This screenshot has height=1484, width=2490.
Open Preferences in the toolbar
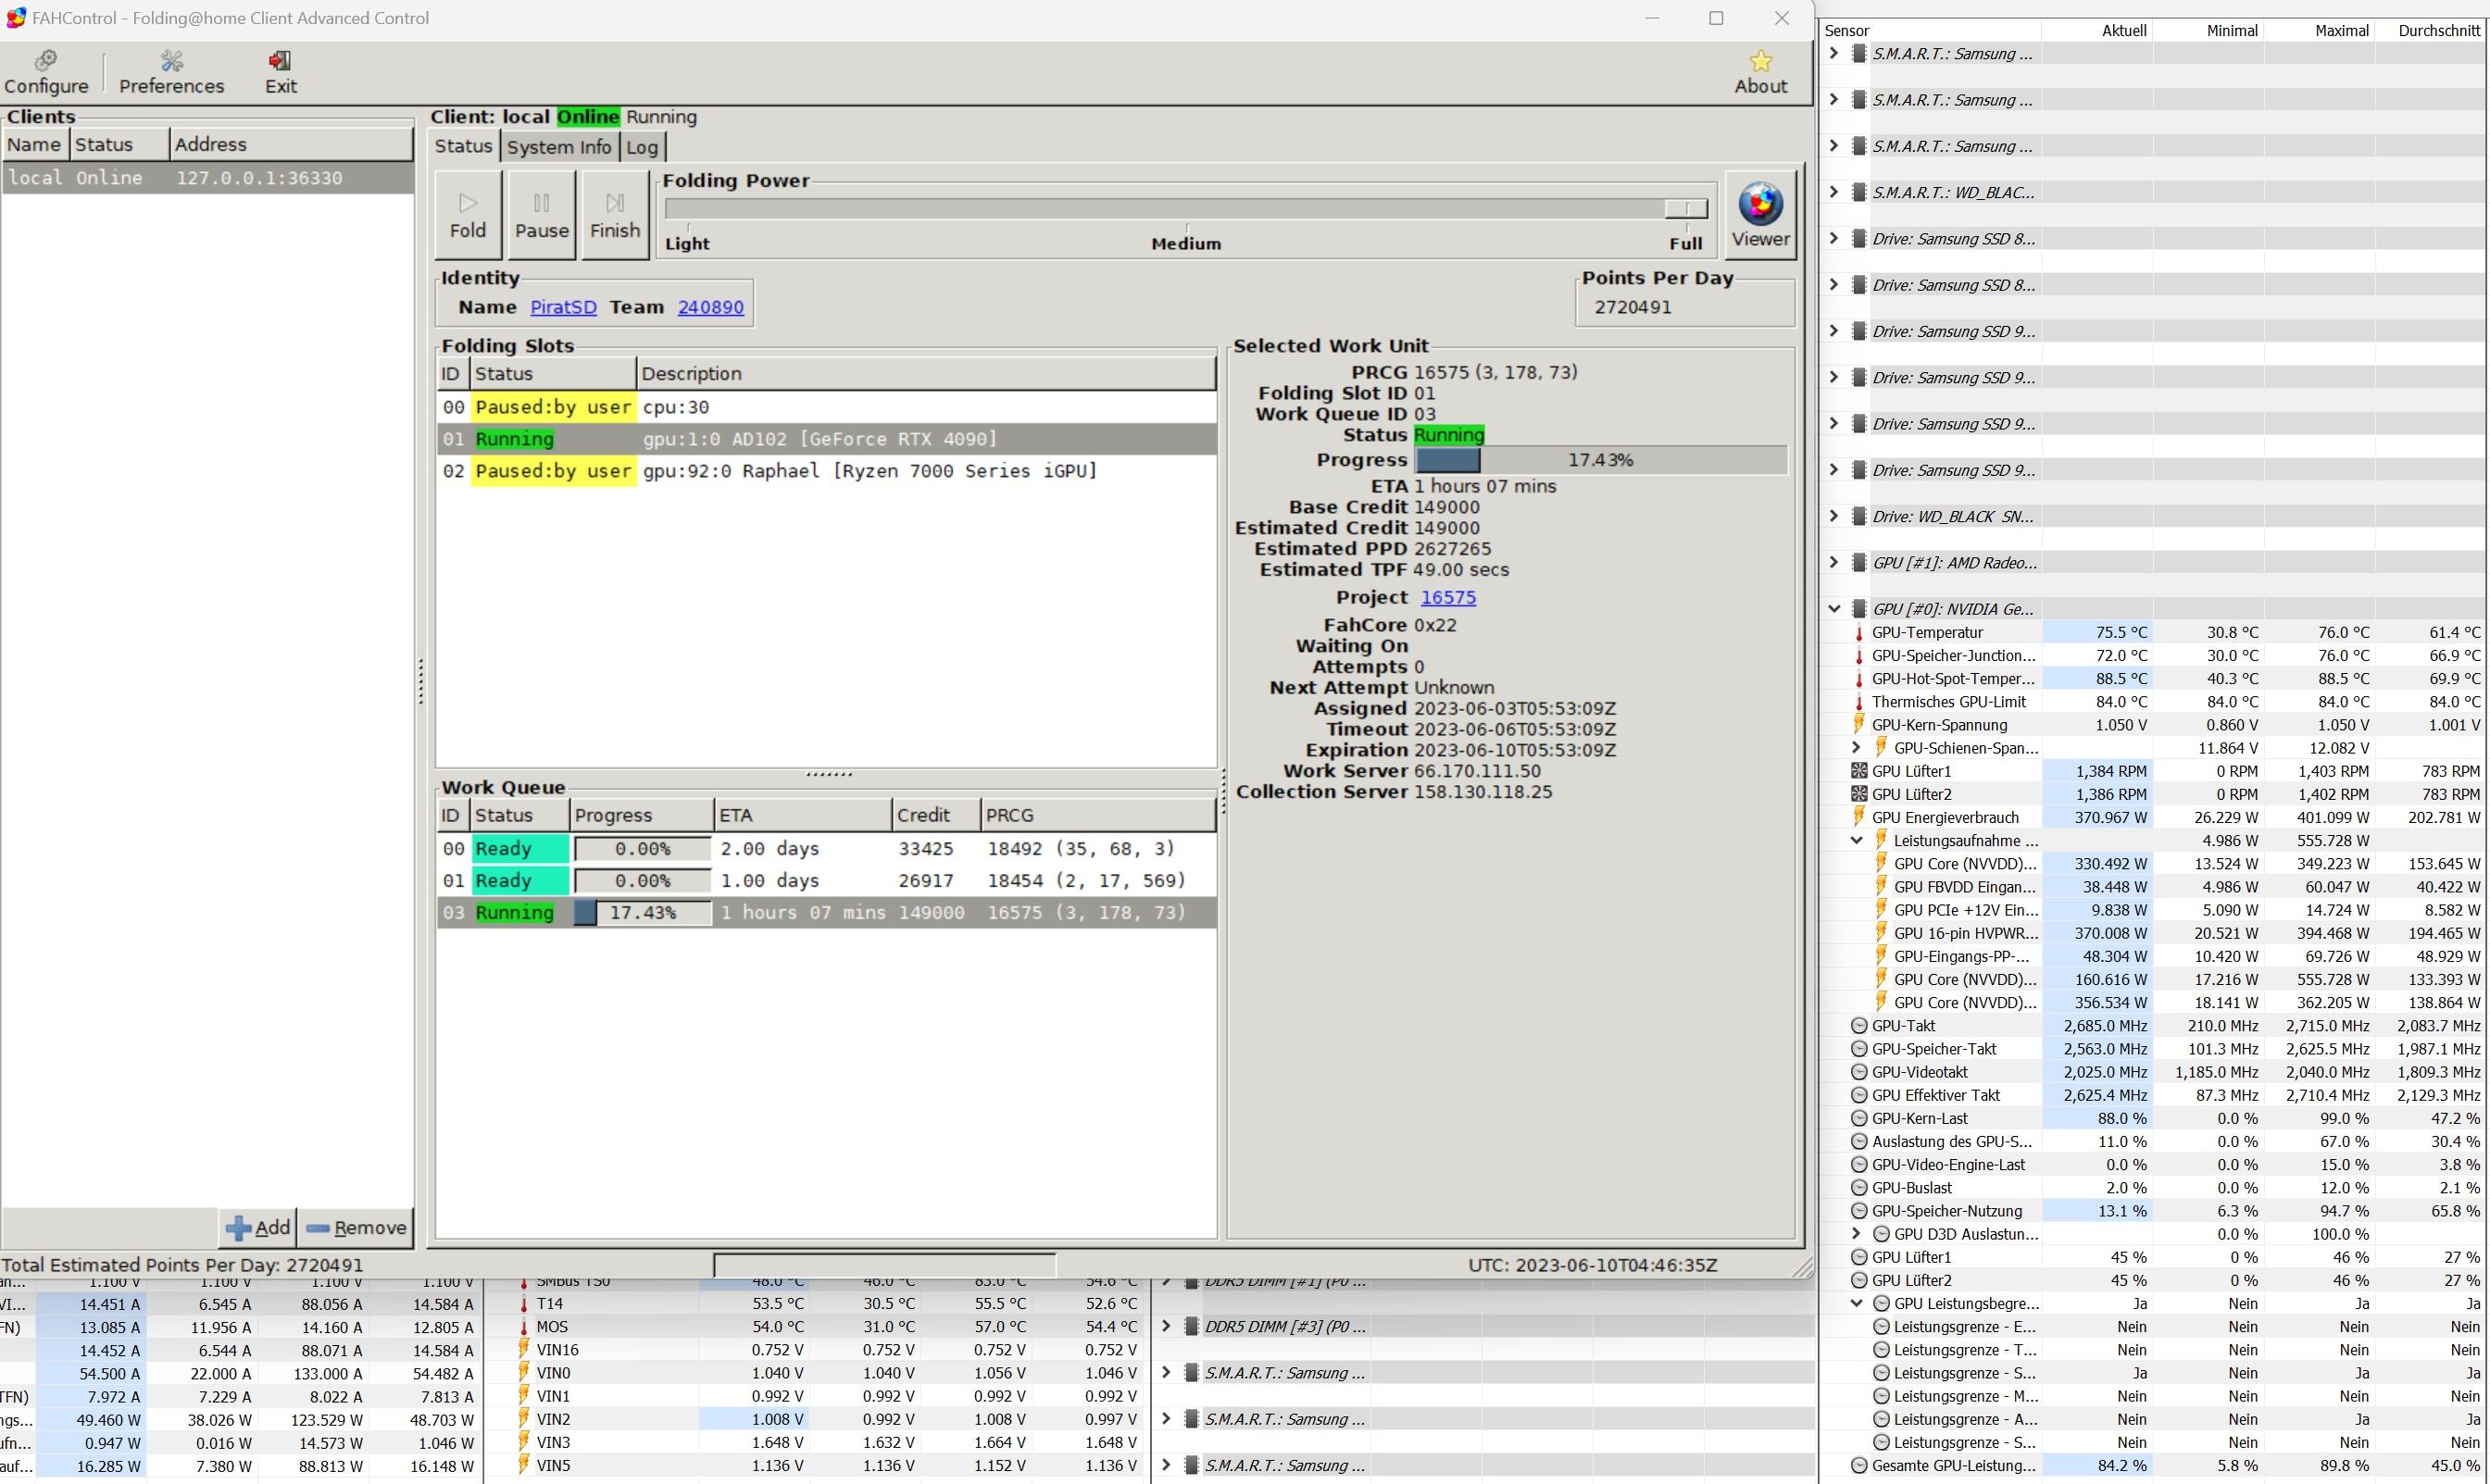[171, 73]
